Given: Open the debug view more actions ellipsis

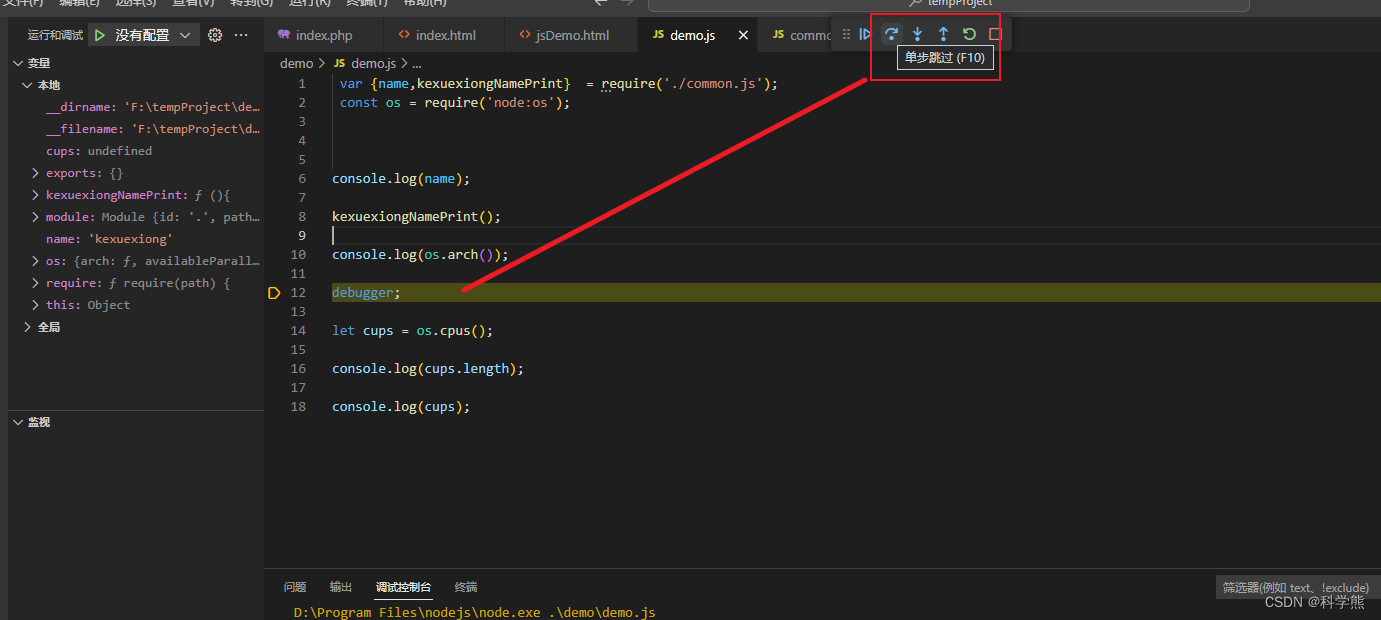Looking at the screenshot, I should (241, 35).
